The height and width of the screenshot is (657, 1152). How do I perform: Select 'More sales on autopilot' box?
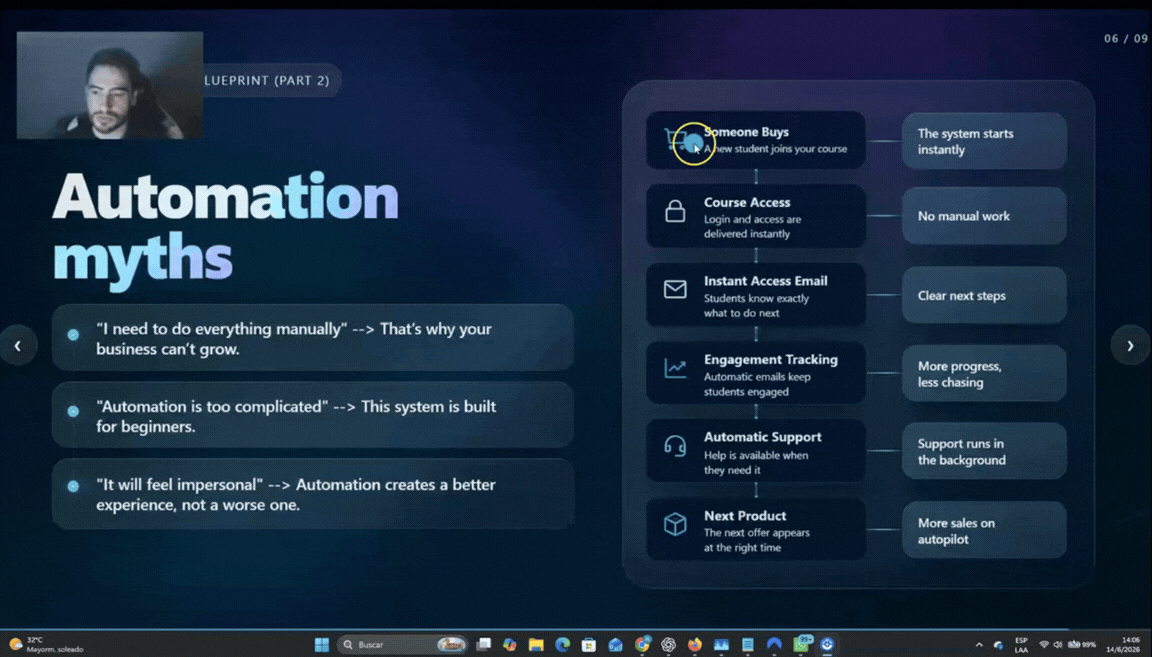pos(984,531)
